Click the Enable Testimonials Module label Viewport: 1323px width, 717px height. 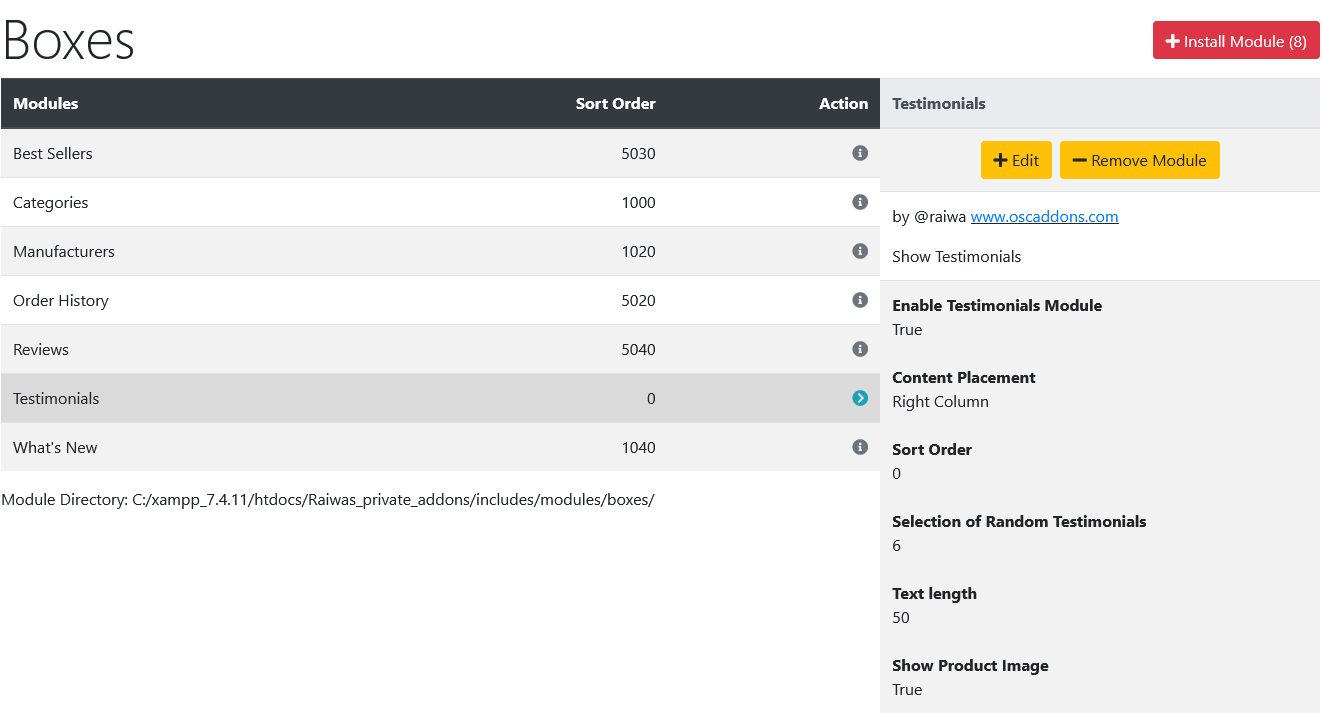(997, 305)
